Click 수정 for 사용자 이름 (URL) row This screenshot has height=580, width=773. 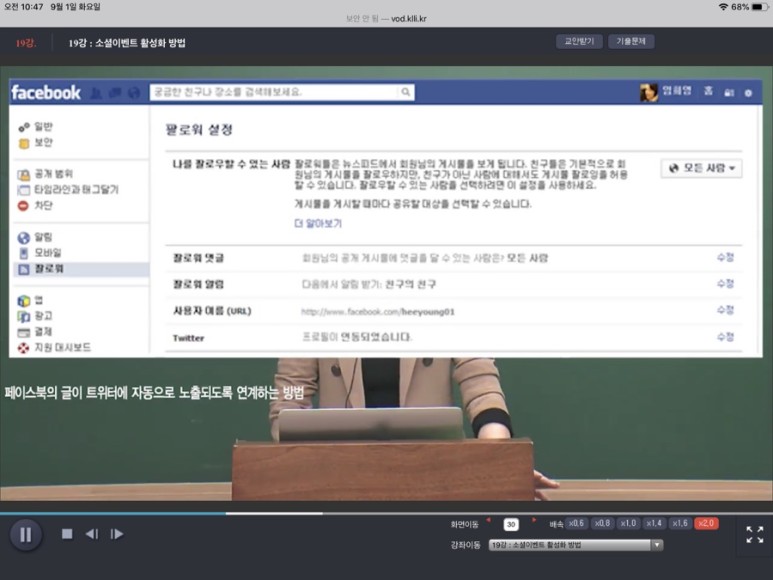coord(725,310)
